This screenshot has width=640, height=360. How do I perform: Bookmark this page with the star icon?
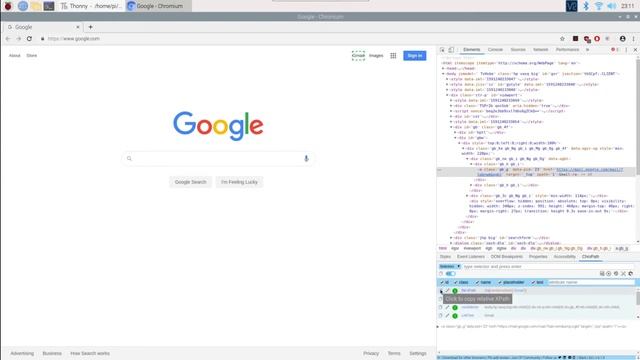point(562,38)
